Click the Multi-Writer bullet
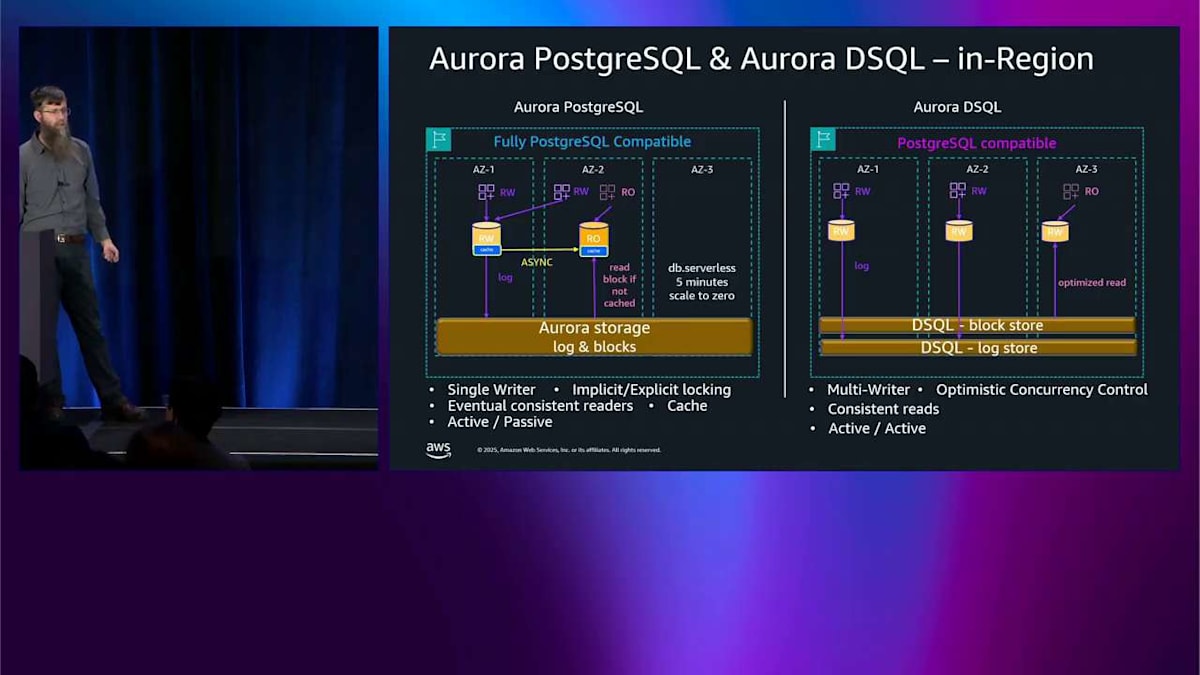This screenshot has width=1200, height=675. coord(868,390)
